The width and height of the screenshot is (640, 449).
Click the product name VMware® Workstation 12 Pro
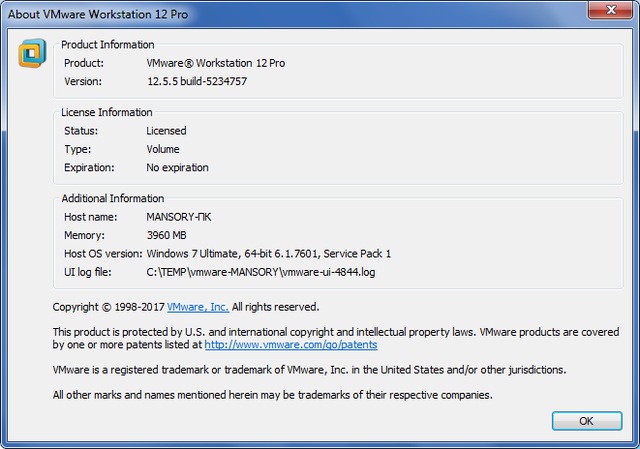216,63
